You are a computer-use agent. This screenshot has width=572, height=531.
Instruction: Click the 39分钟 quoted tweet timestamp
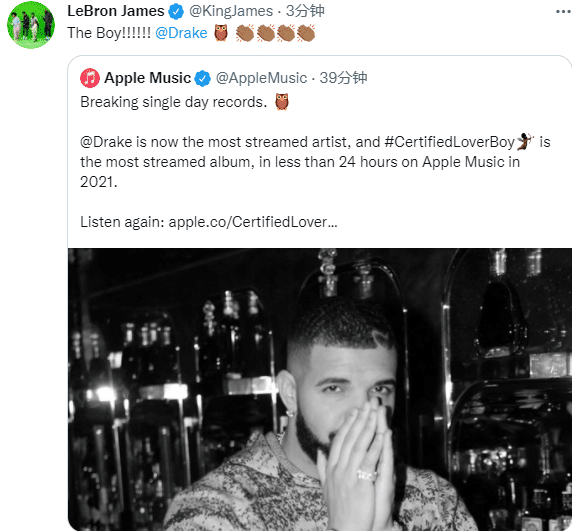[343, 78]
